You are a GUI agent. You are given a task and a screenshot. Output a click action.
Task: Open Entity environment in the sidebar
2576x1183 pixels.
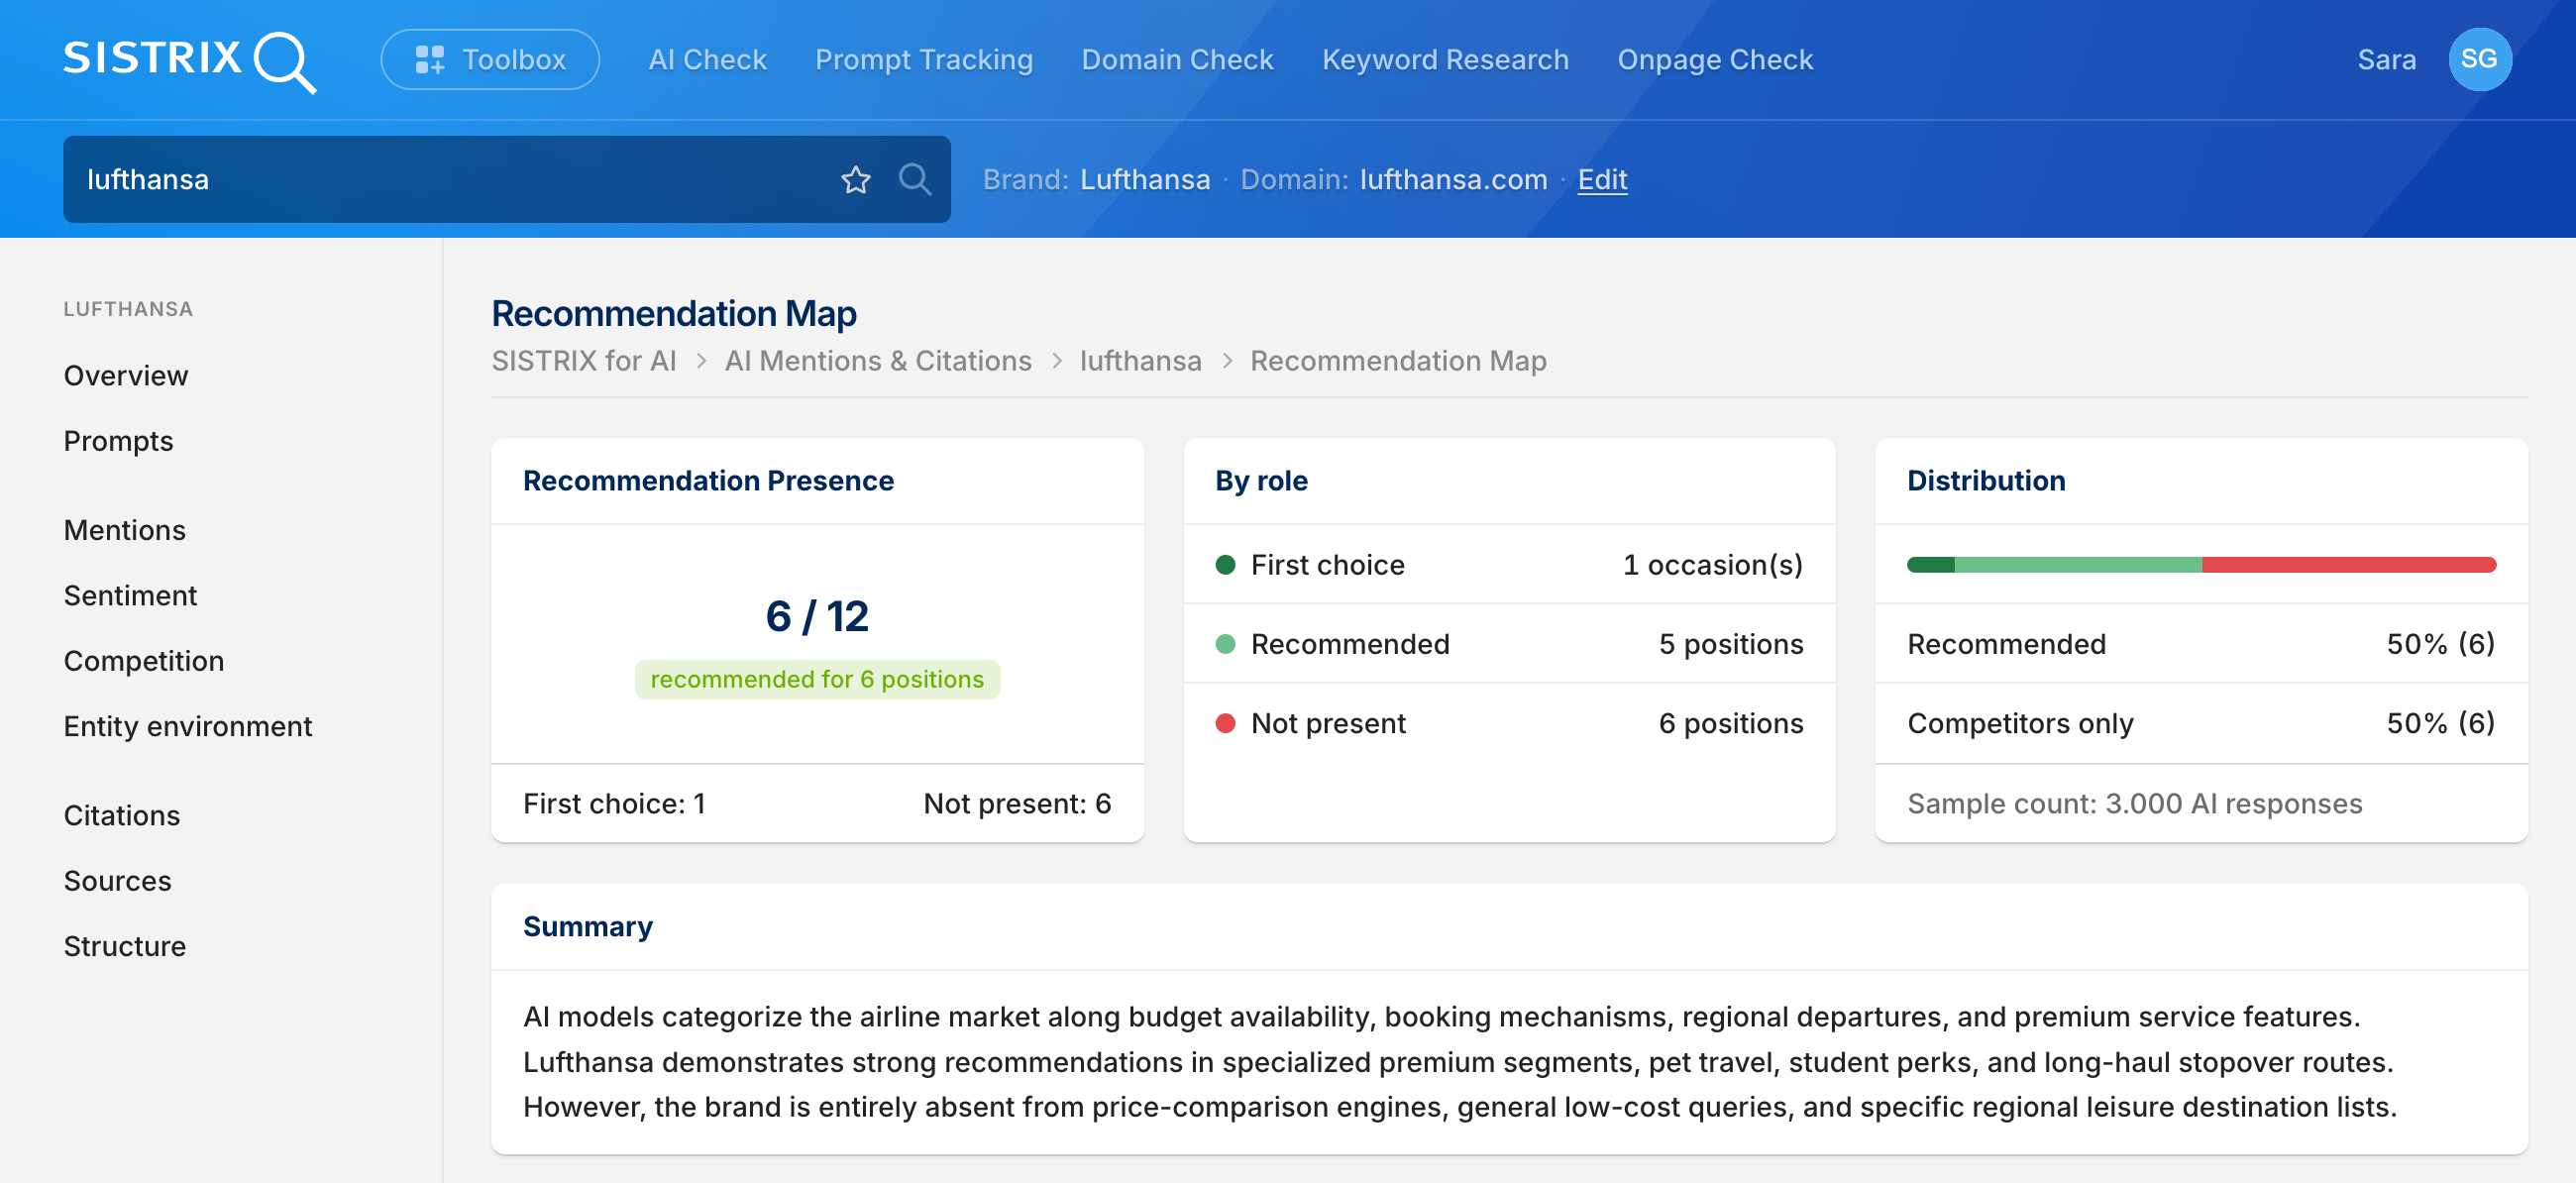click(x=188, y=727)
